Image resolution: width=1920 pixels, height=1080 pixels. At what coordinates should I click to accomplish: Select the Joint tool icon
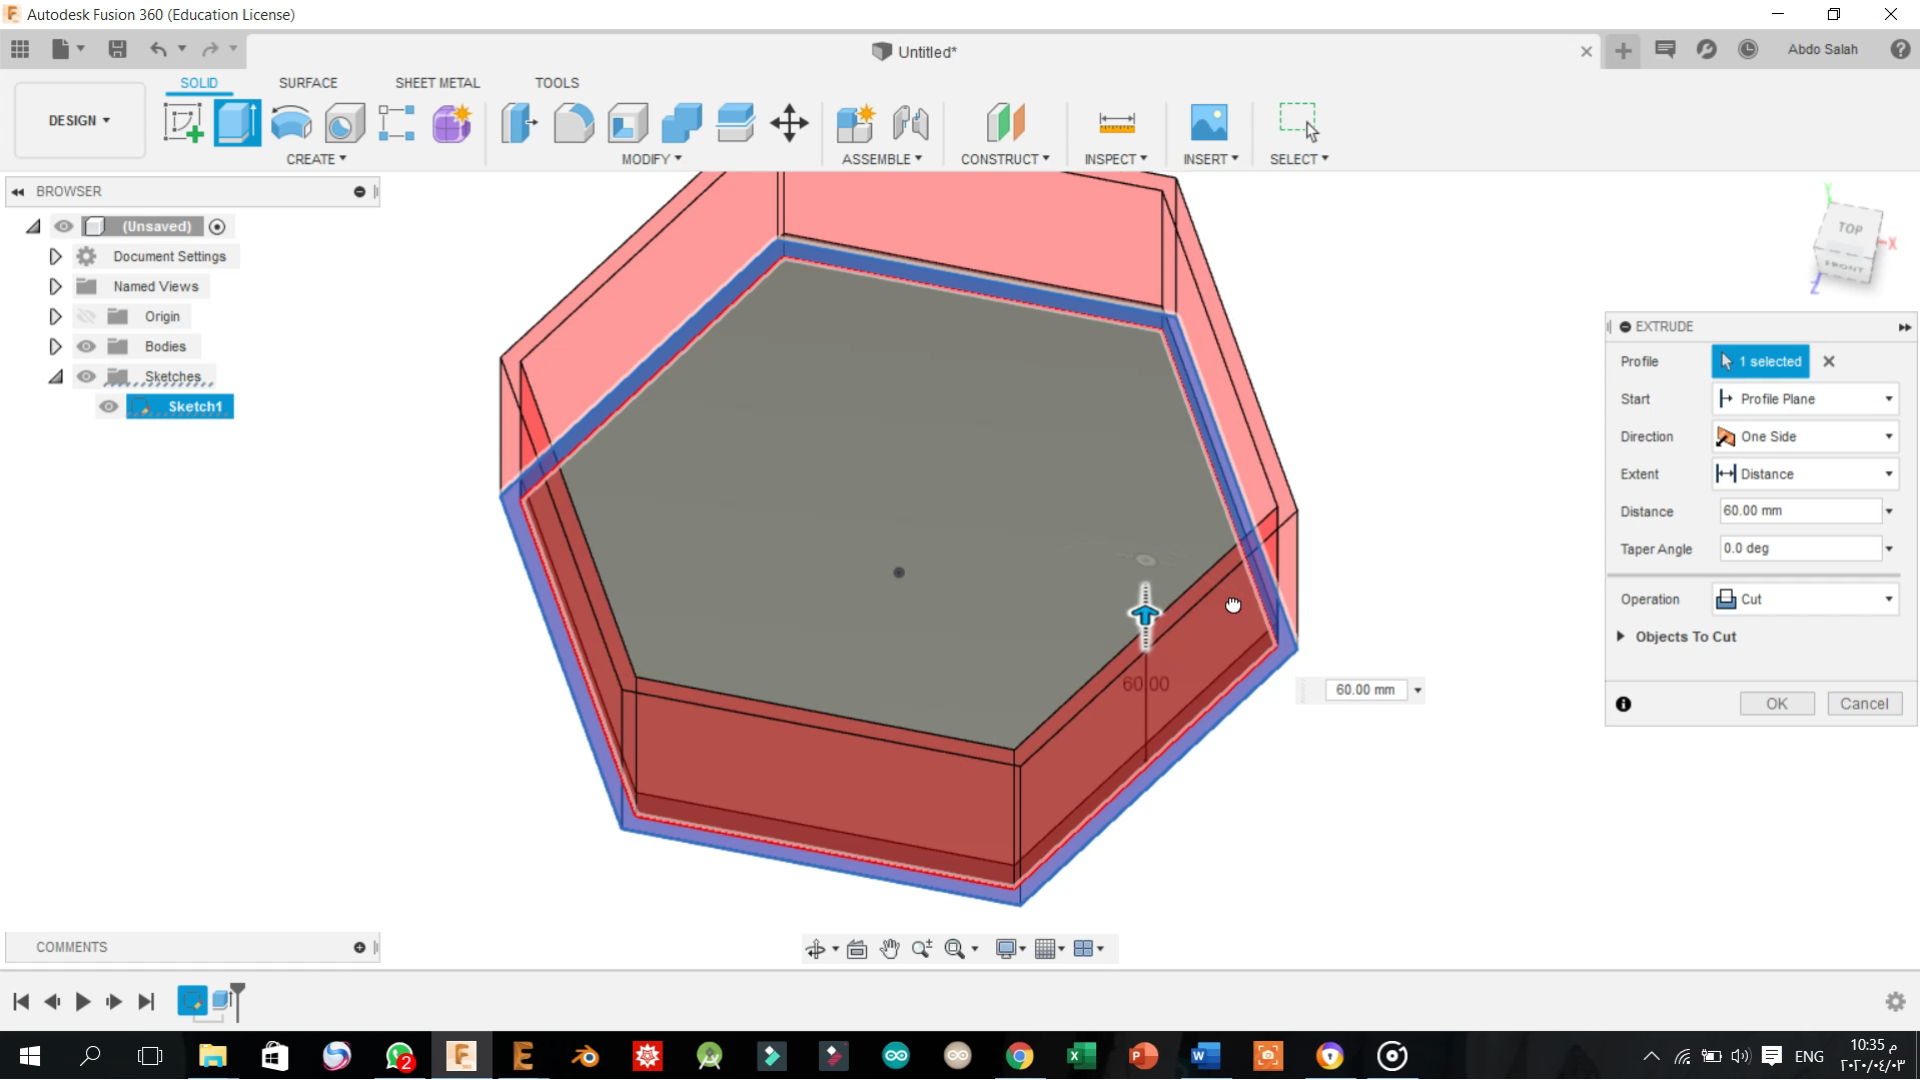tap(911, 123)
